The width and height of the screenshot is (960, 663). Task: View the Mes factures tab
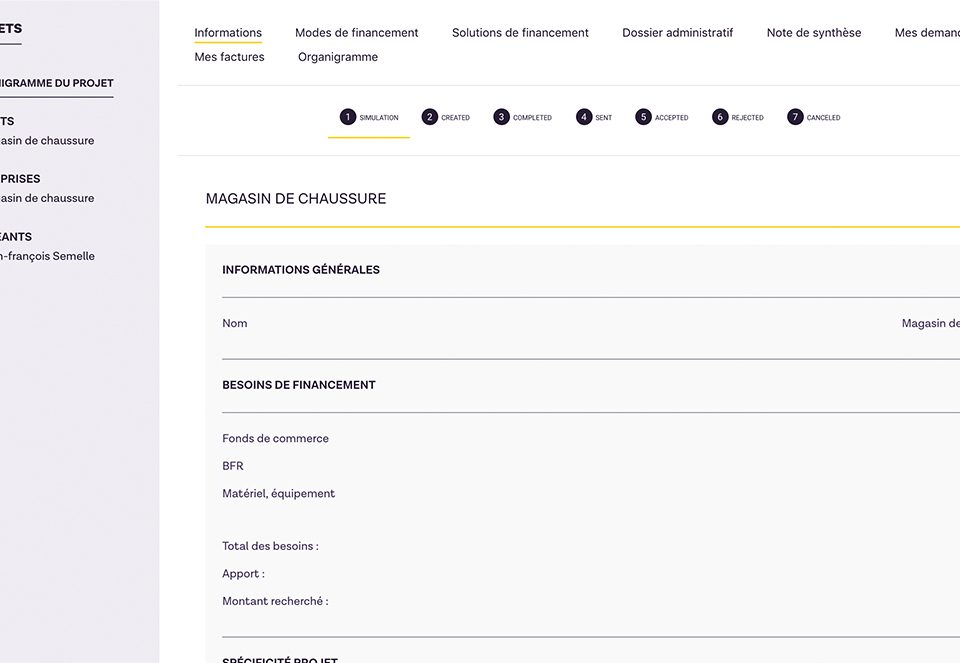point(229,57)
